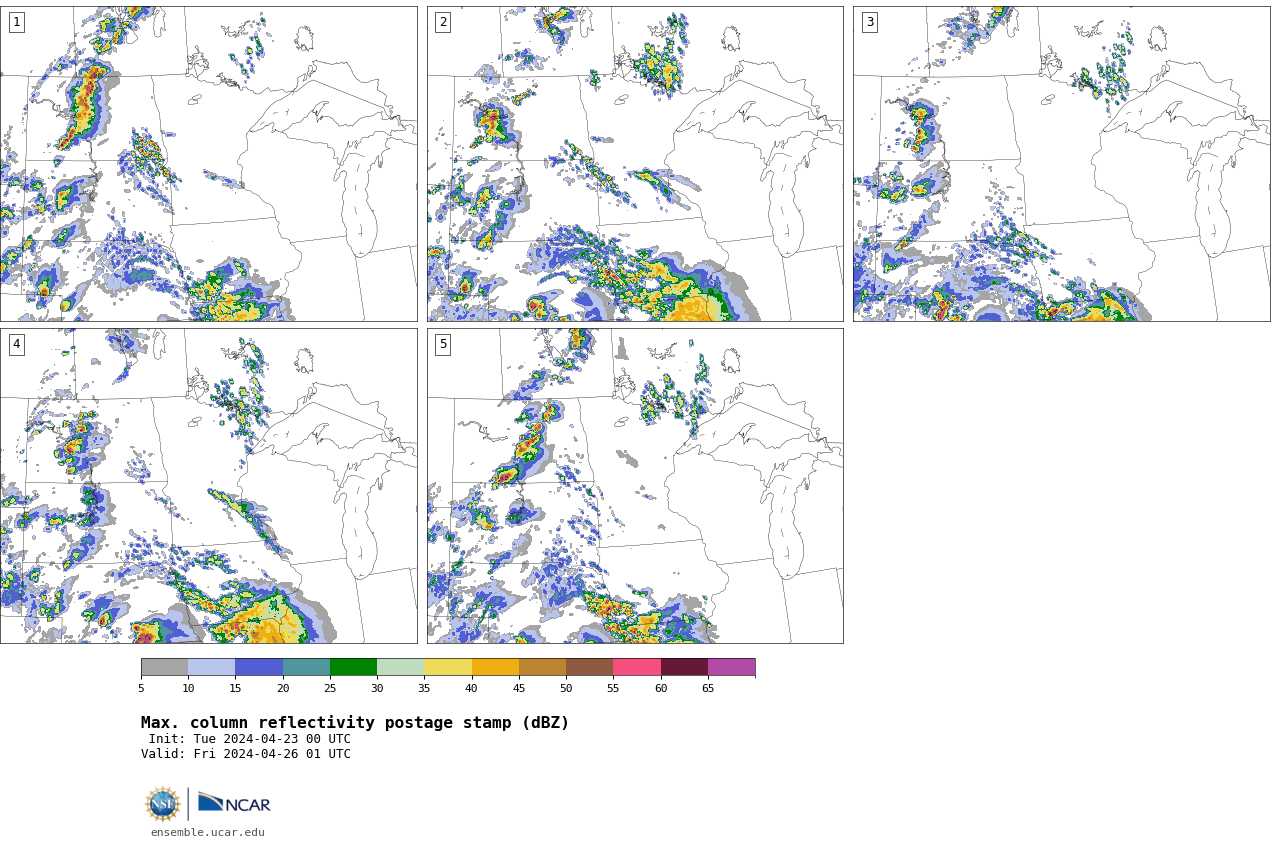Select the maroon 60-65 dBZ swatch
The height and width of the screenshot is (844, 1280).
click(x=684, y=667)
